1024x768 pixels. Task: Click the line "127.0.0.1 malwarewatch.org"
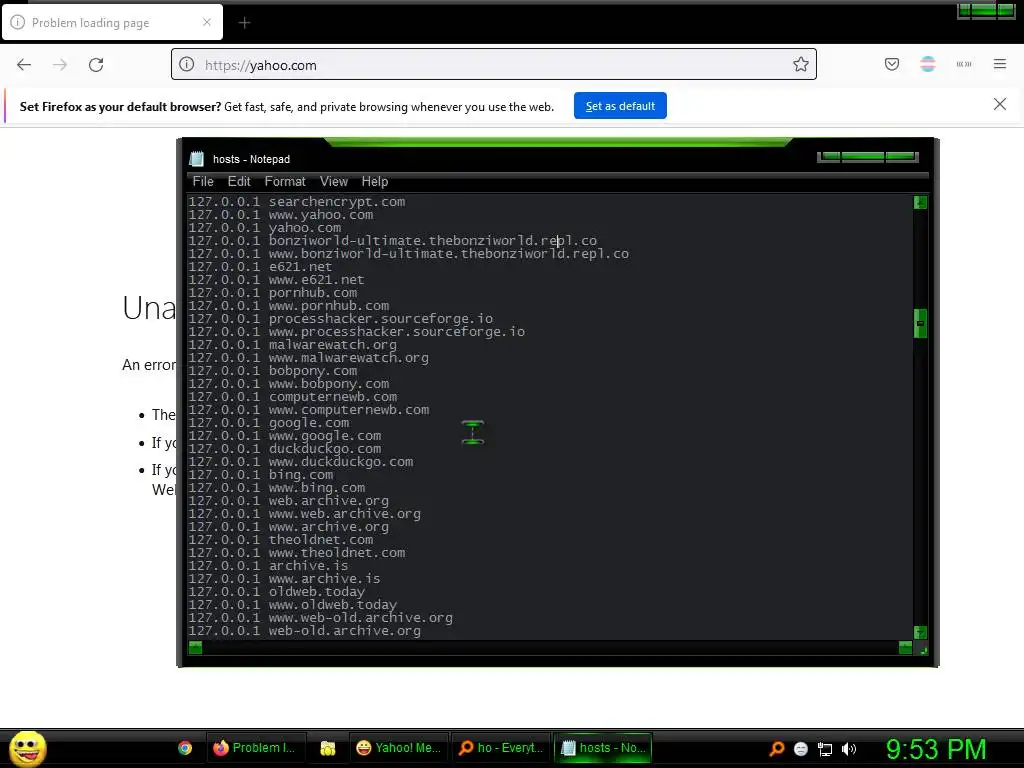[293, 345]
